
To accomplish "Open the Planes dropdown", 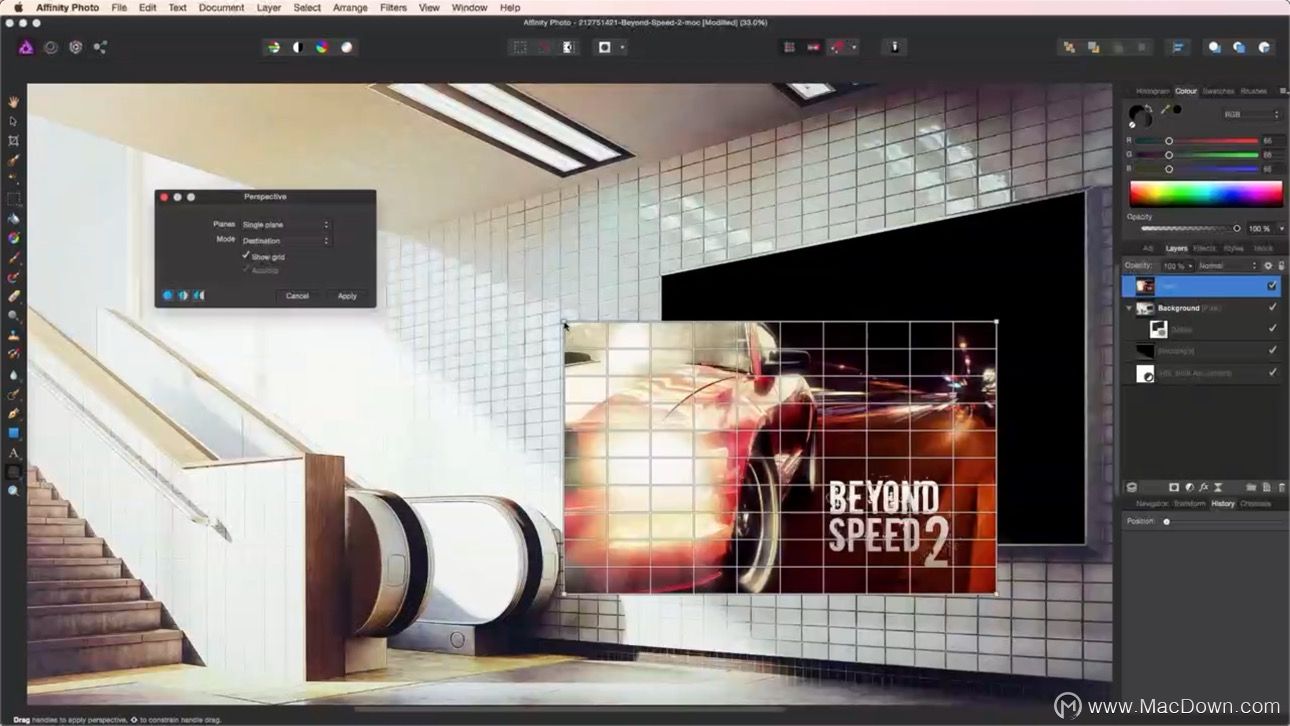I will (x=285, y=225).
